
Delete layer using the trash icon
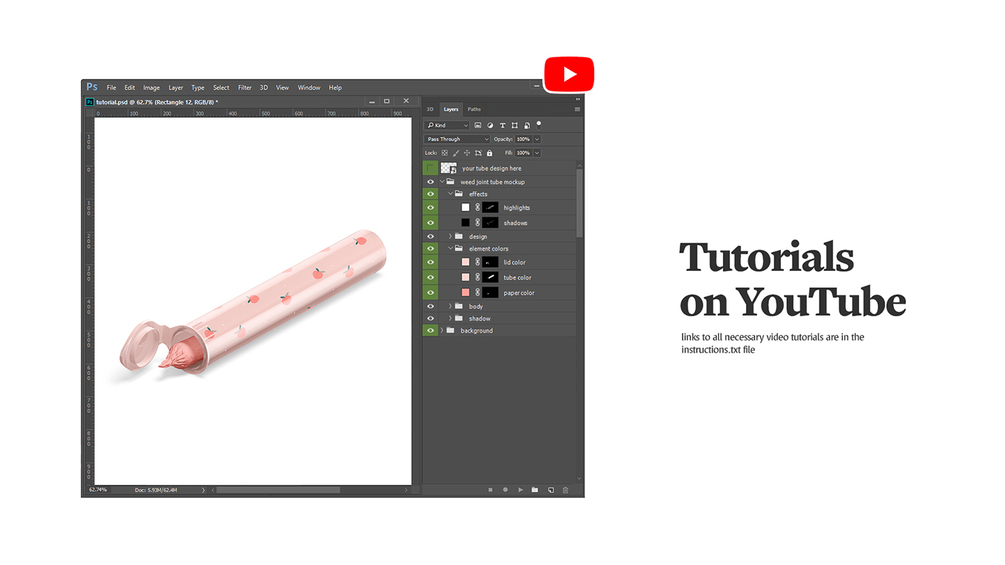pyautogui.click(x=565, y=490)
